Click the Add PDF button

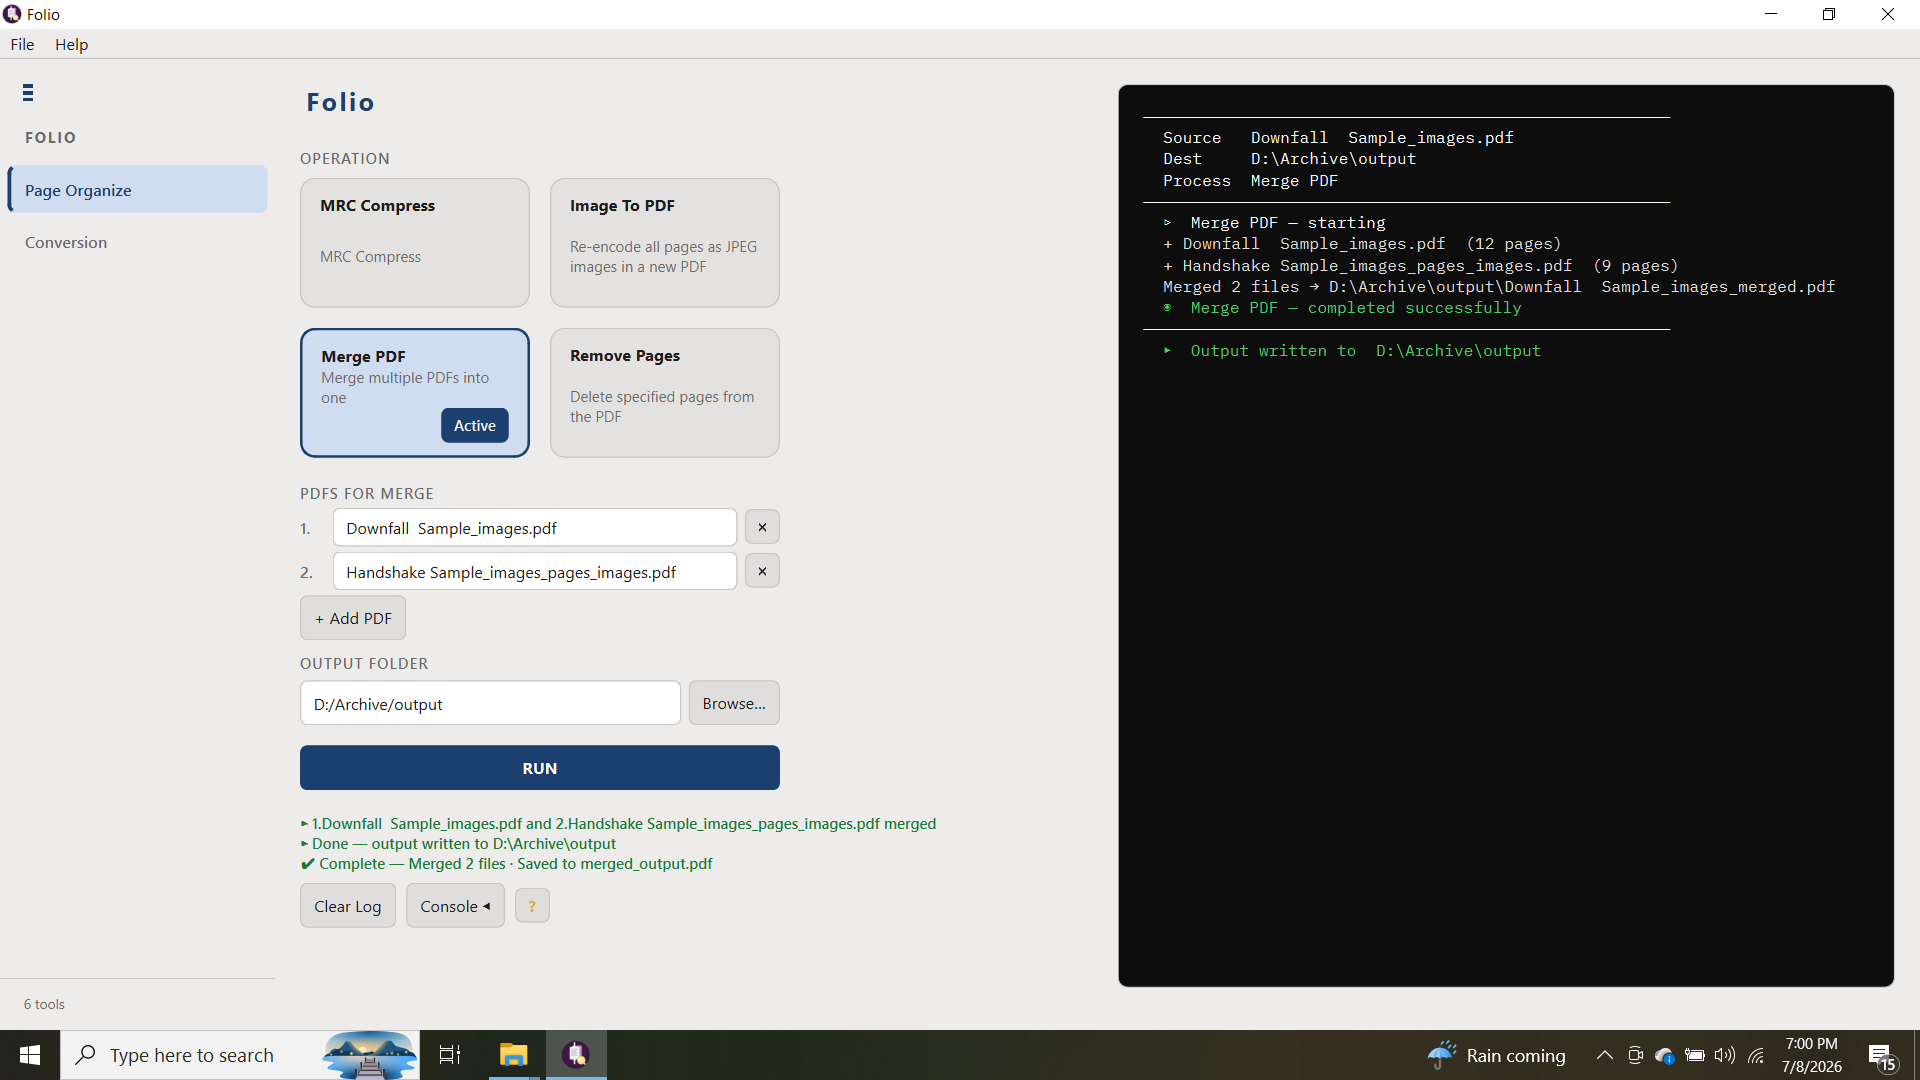pos(353,618)
